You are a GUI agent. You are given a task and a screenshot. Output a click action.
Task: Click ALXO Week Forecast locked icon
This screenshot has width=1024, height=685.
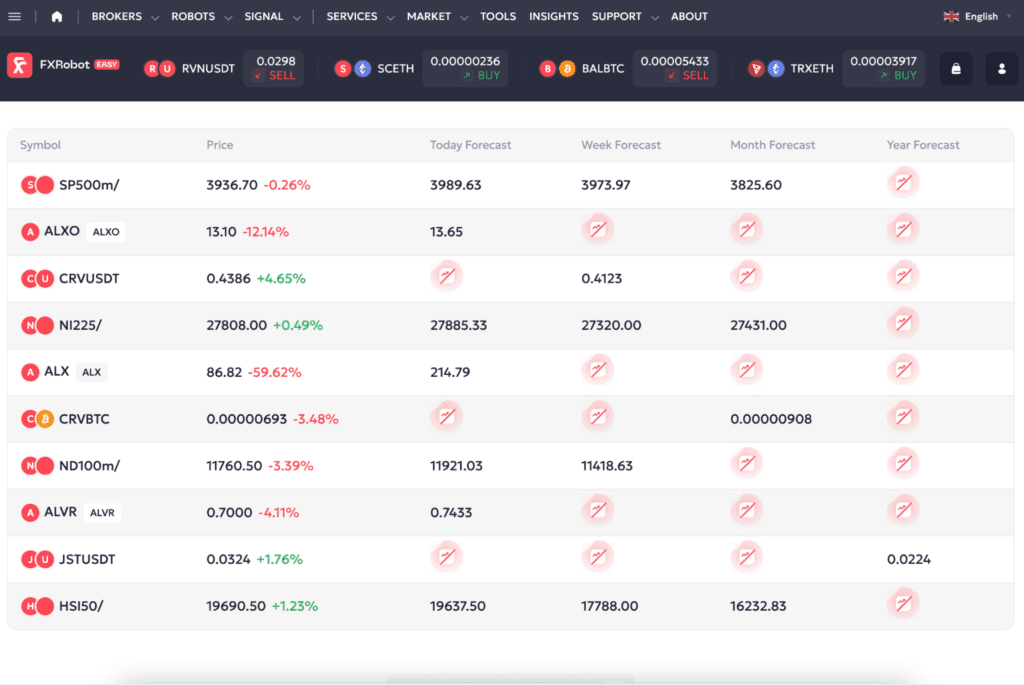tap(598, 230)
